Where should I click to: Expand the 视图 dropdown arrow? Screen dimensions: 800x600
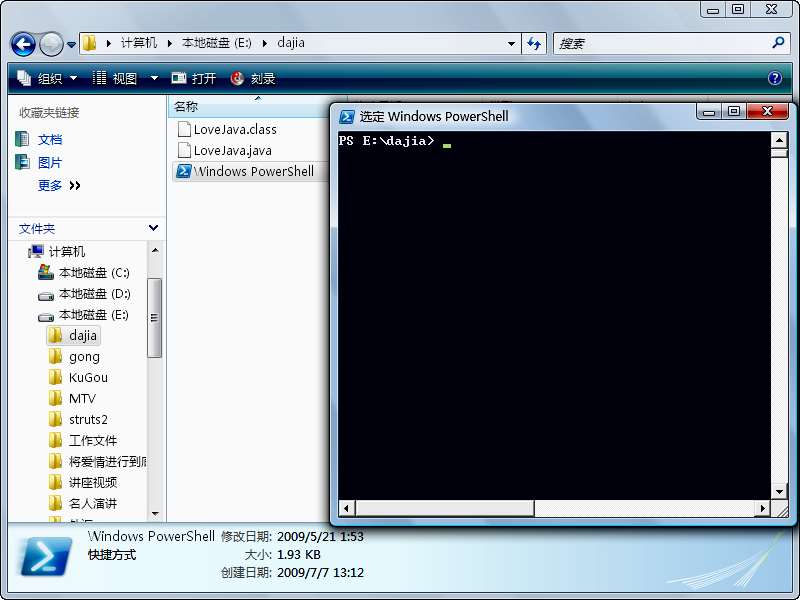coord(154,79)
